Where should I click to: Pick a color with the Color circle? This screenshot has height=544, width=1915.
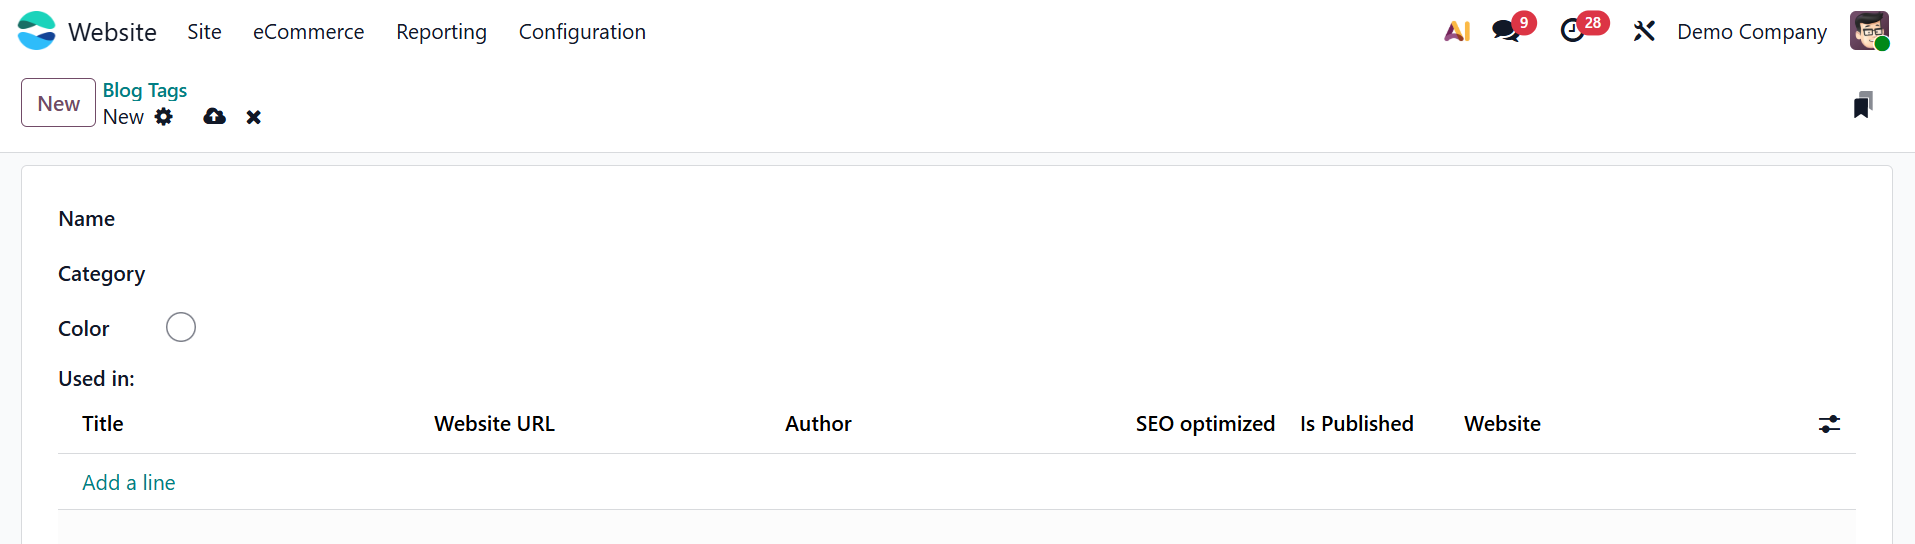[x=181, y=327]
